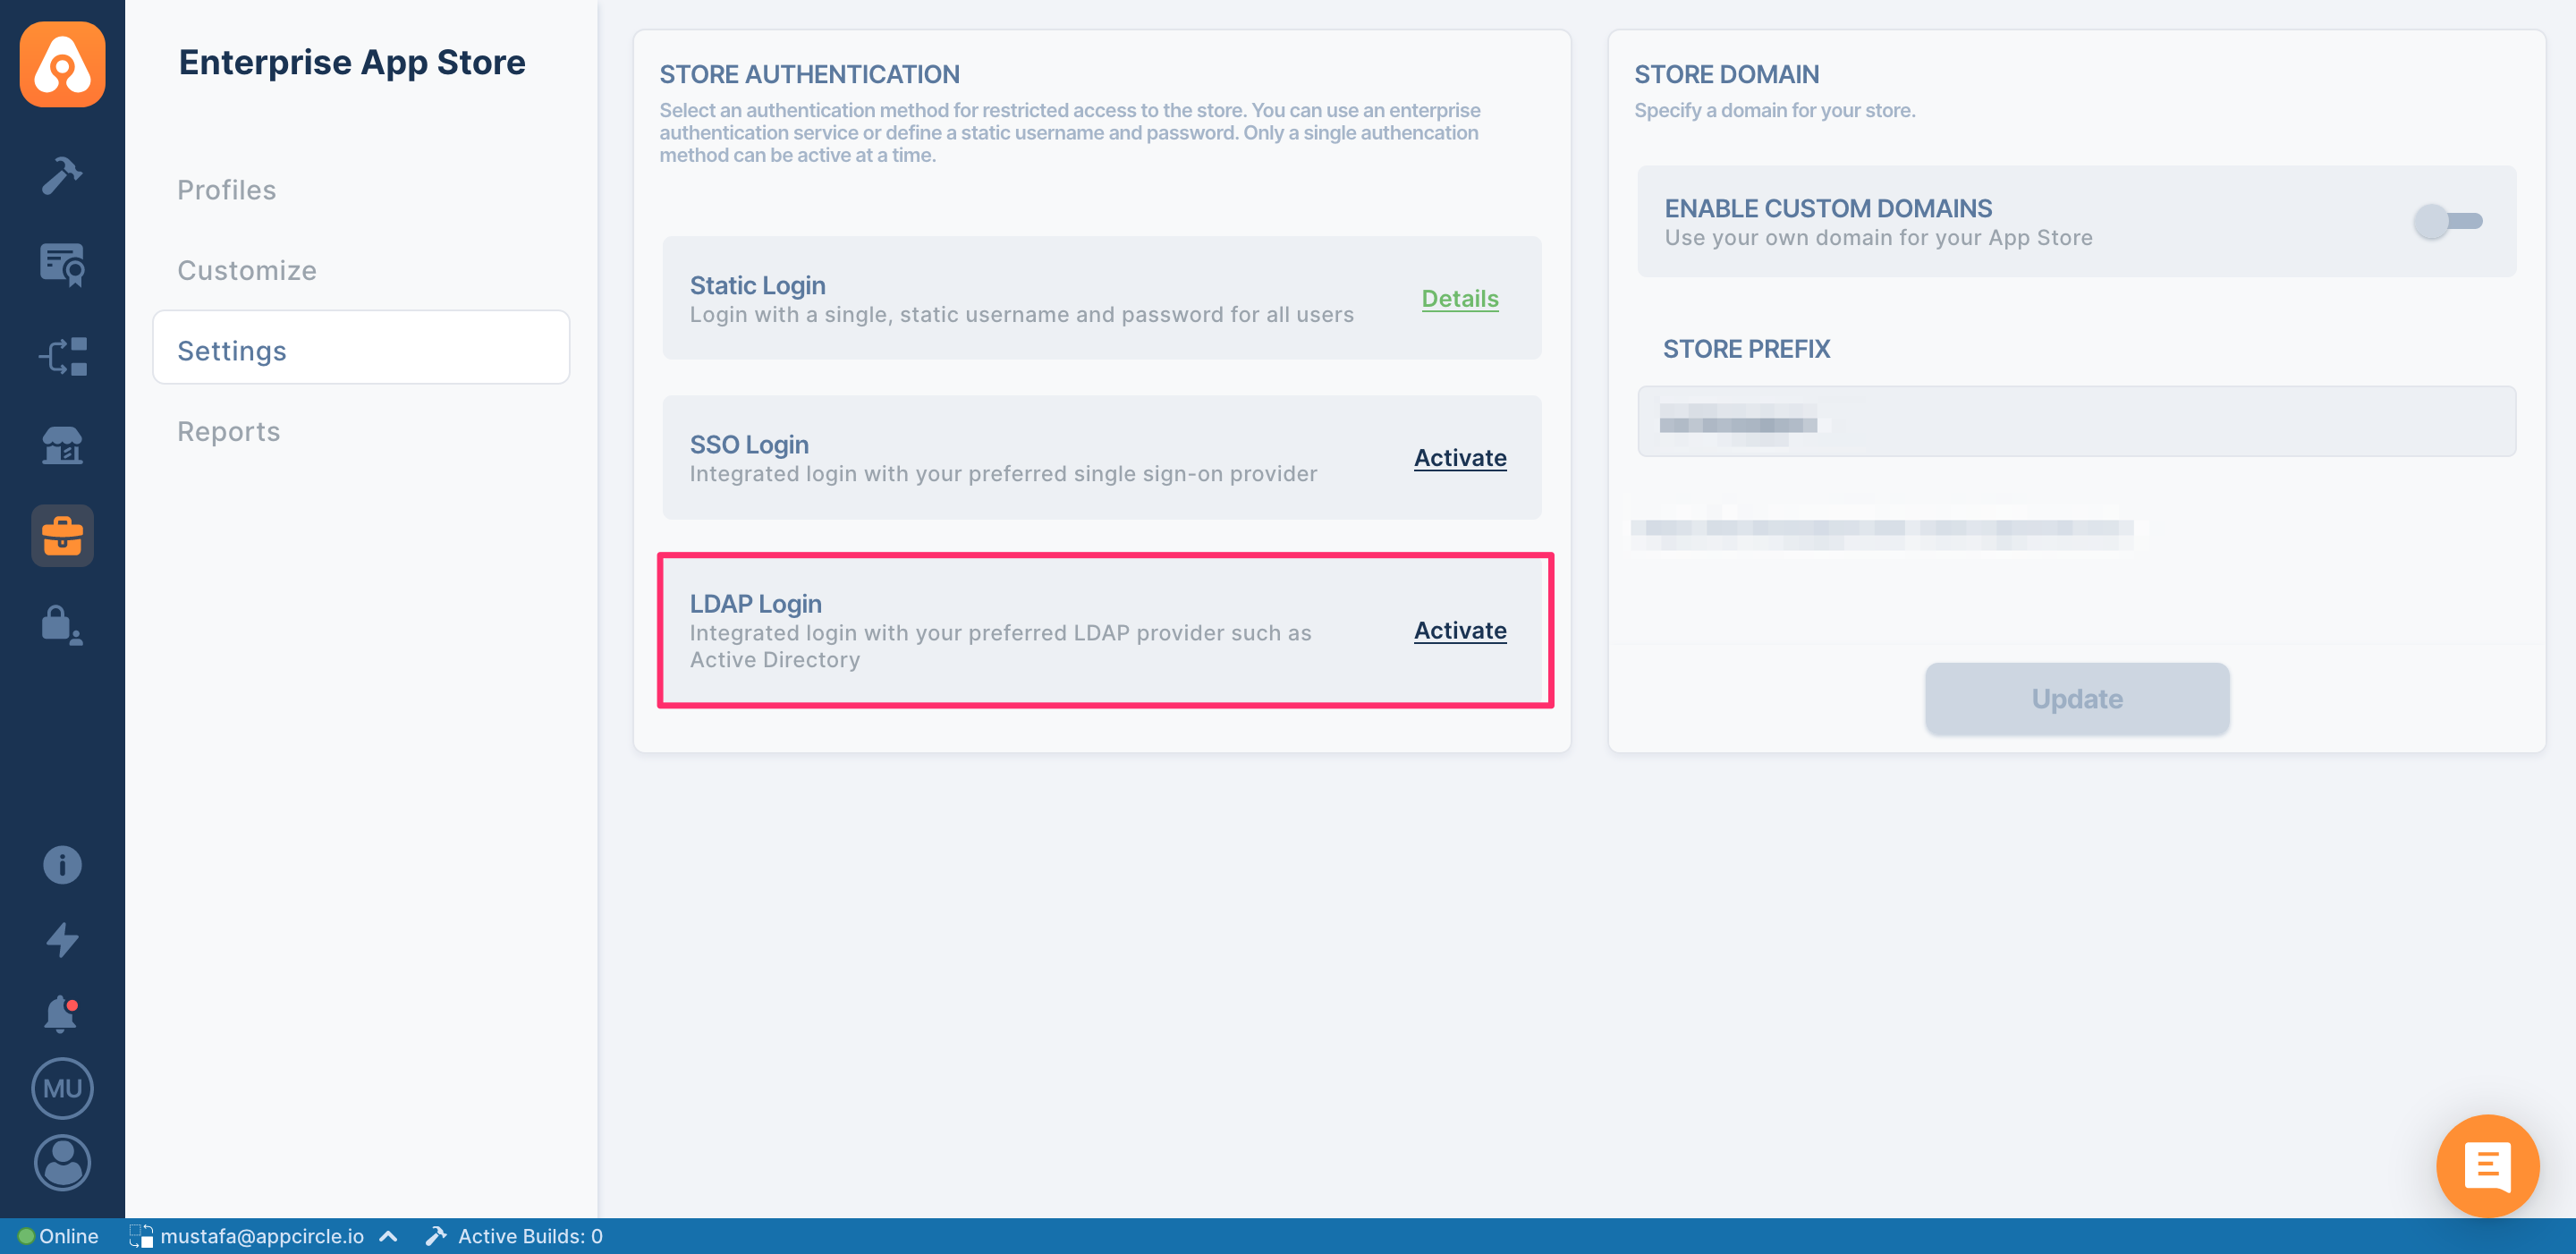The image size is (2576, 1254).
Task: Click the lightning bolt icon in the sidebar
Action: pyautogui.click(x=62, y=940)
